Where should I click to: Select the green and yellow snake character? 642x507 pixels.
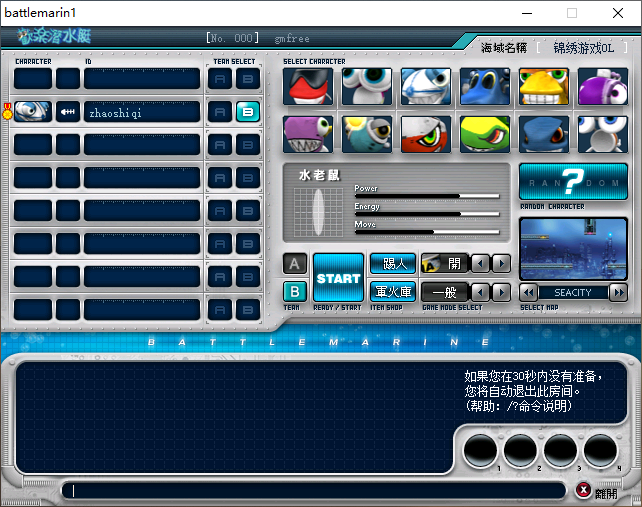(485, 134)
